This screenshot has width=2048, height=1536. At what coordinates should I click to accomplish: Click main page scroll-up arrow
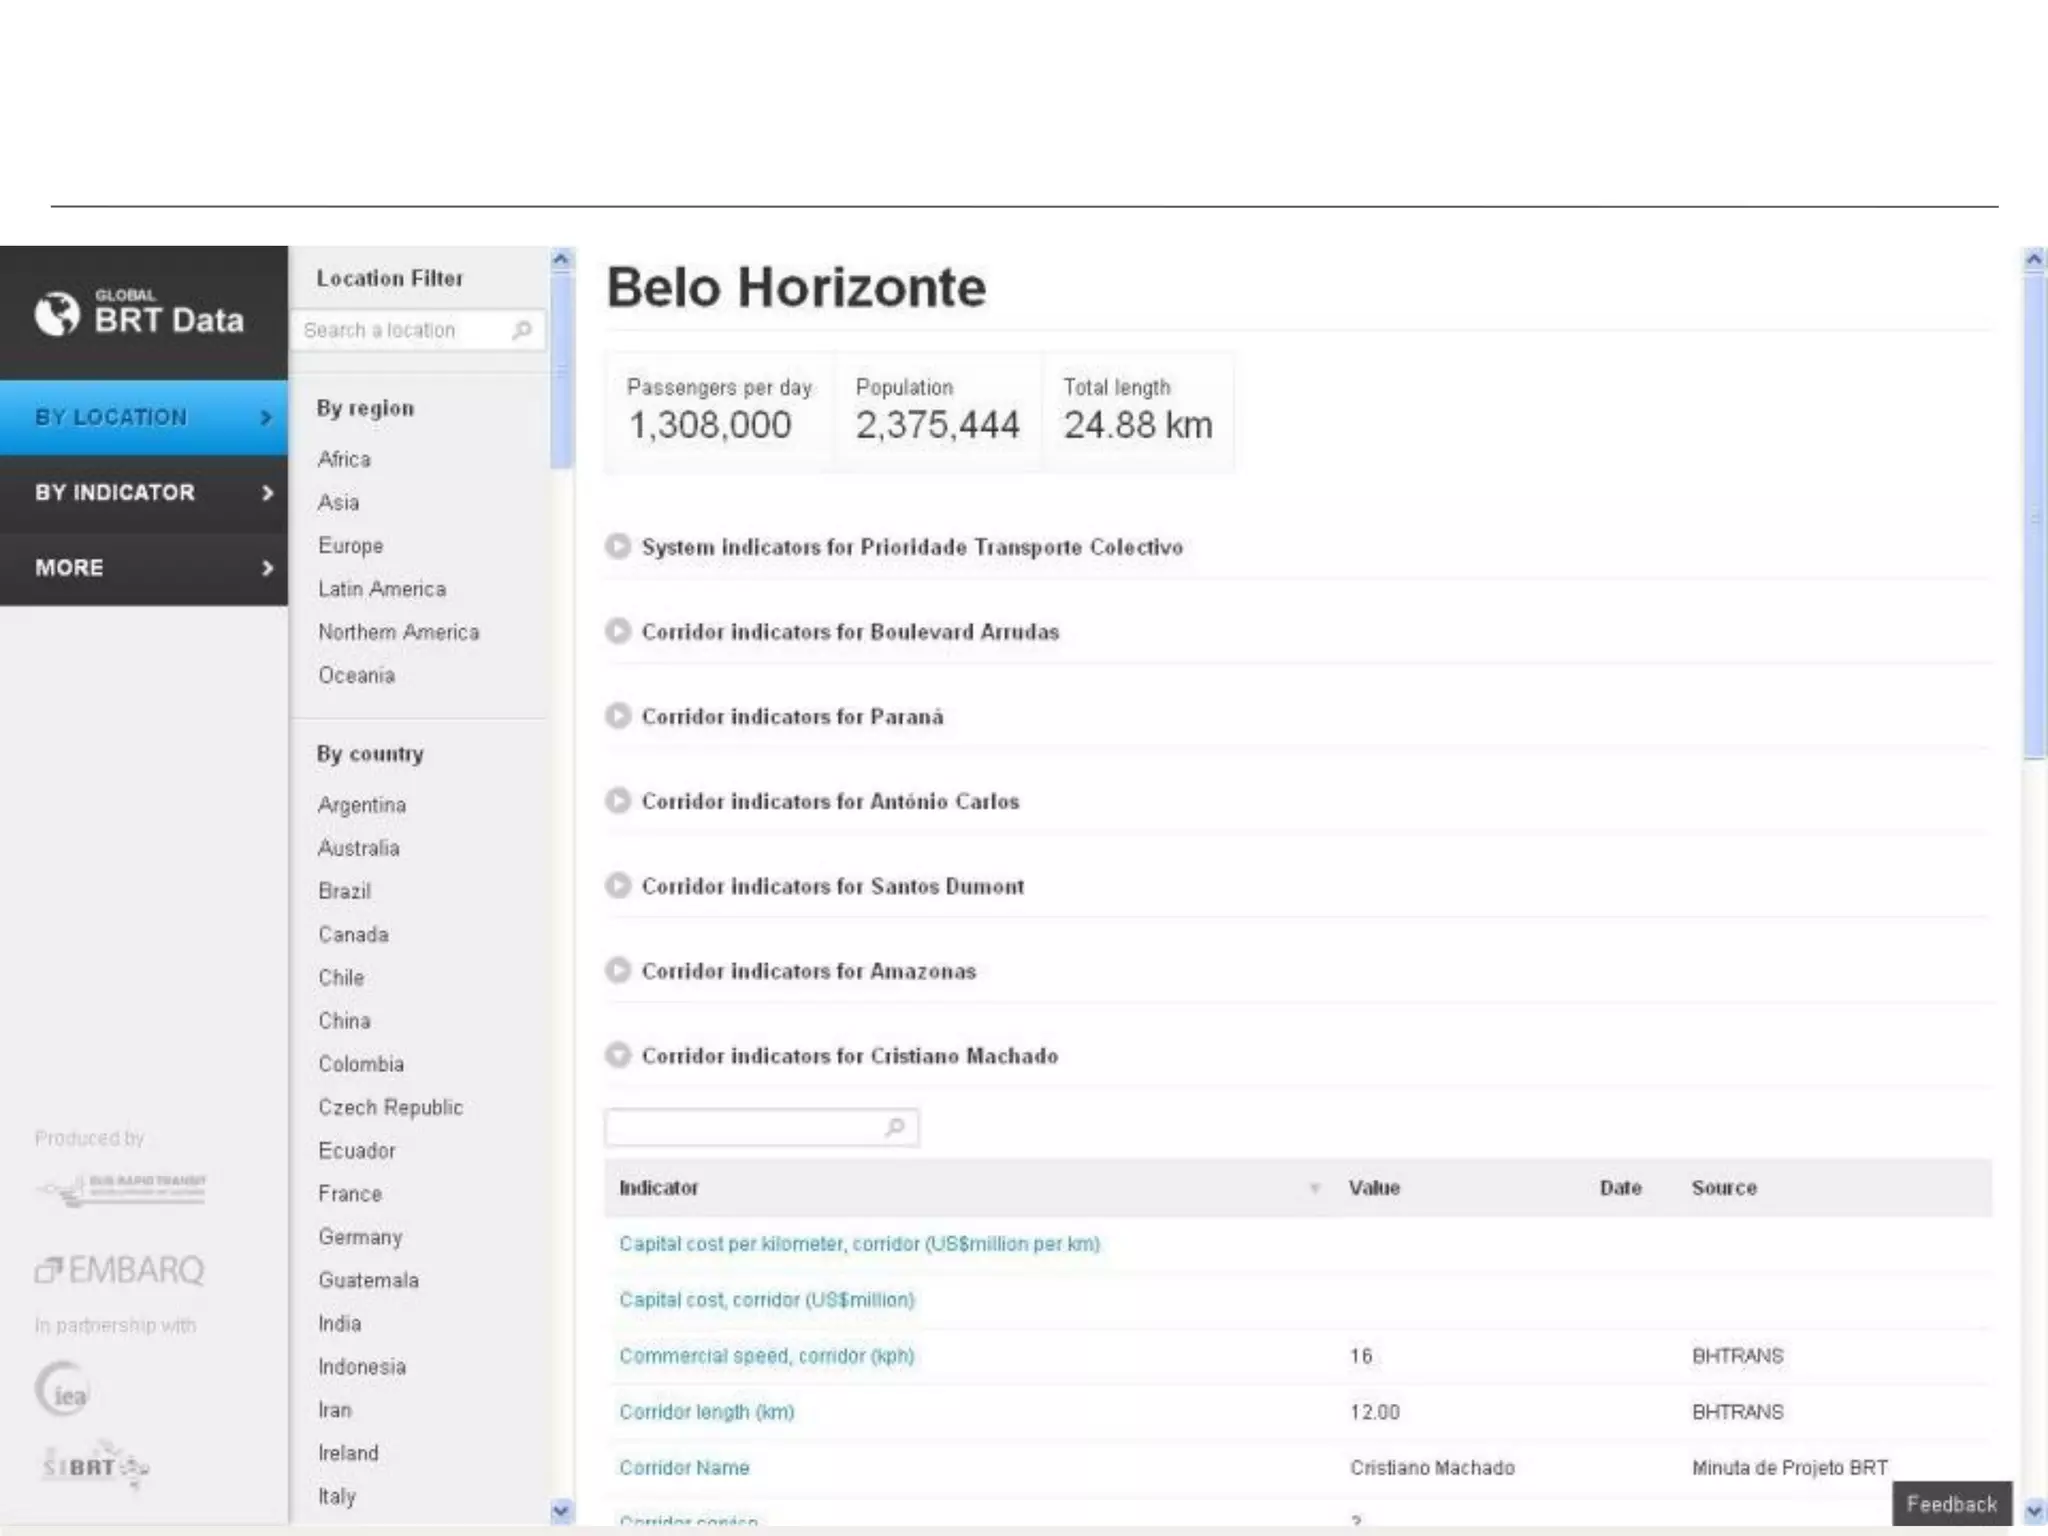(2033, 260)
